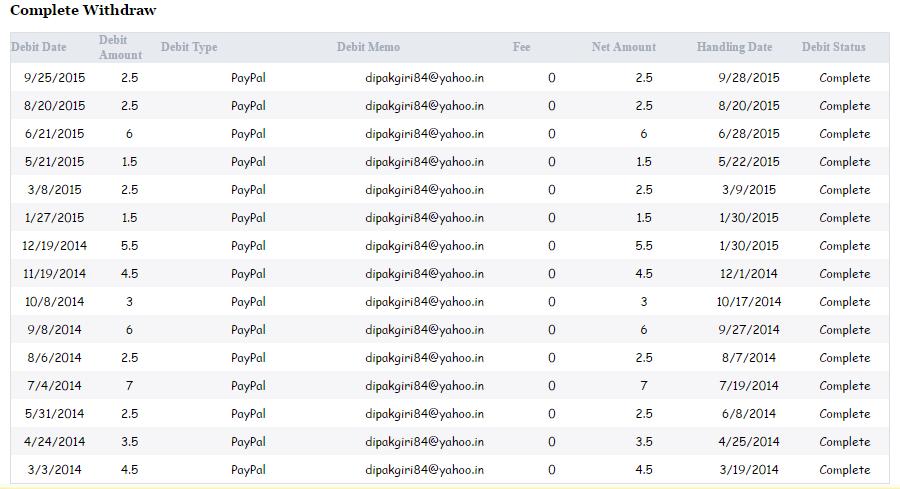Image resolution: width=900 pixels, height=489 pixels.
Task: Click Complete status in the 9/25/2015 row
Action: pos(845,77)
